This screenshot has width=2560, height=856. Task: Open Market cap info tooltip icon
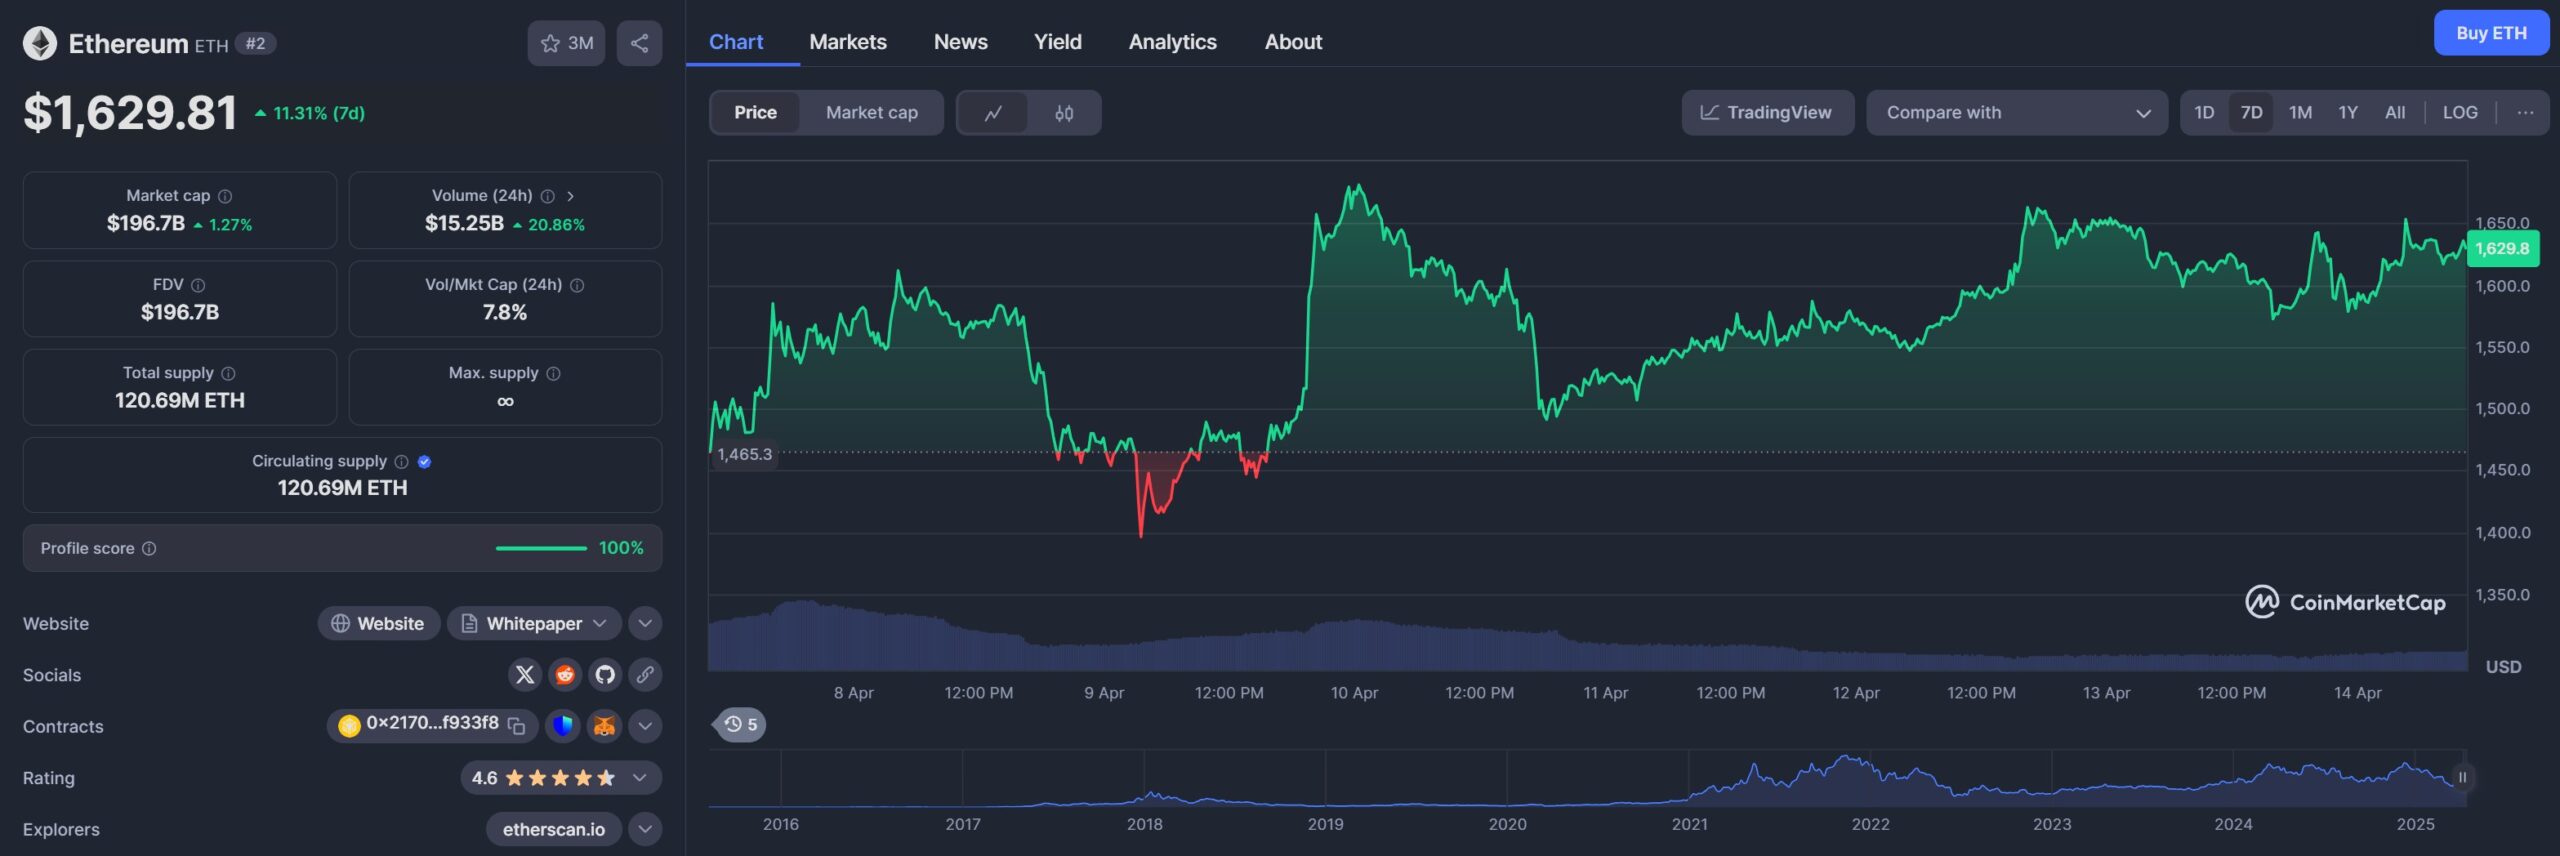225,196
